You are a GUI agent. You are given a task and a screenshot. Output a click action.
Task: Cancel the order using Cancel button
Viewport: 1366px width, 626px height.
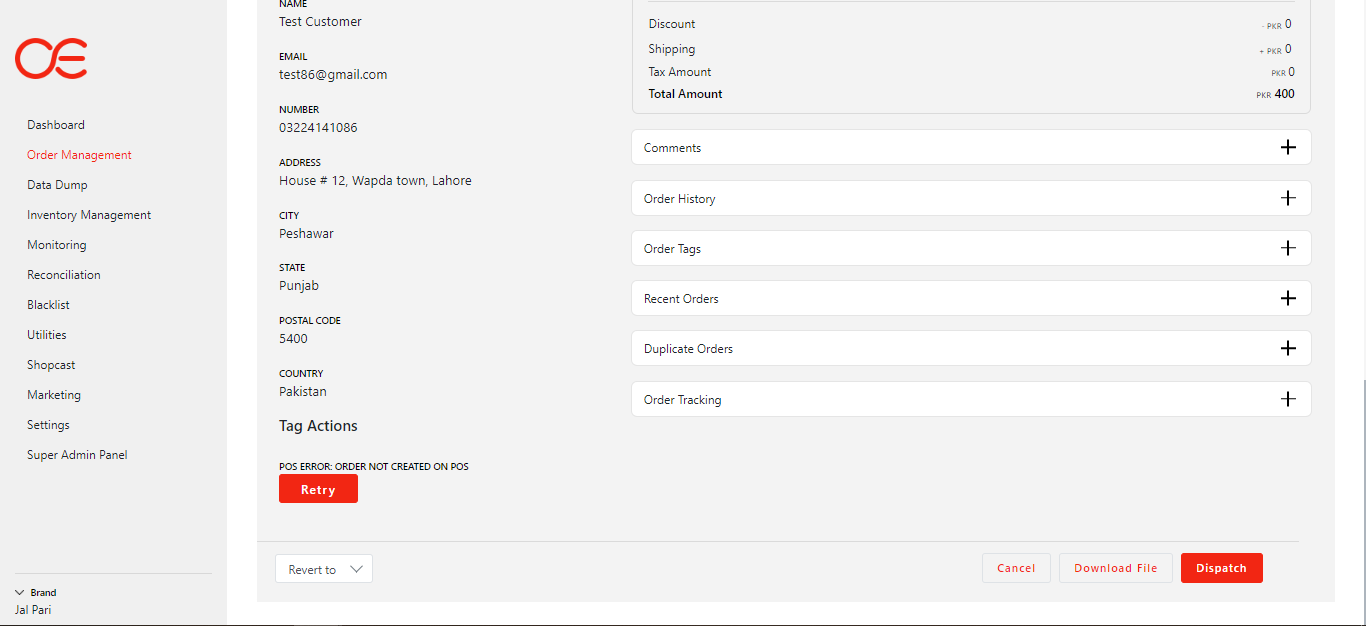[x=1016, y=568]
